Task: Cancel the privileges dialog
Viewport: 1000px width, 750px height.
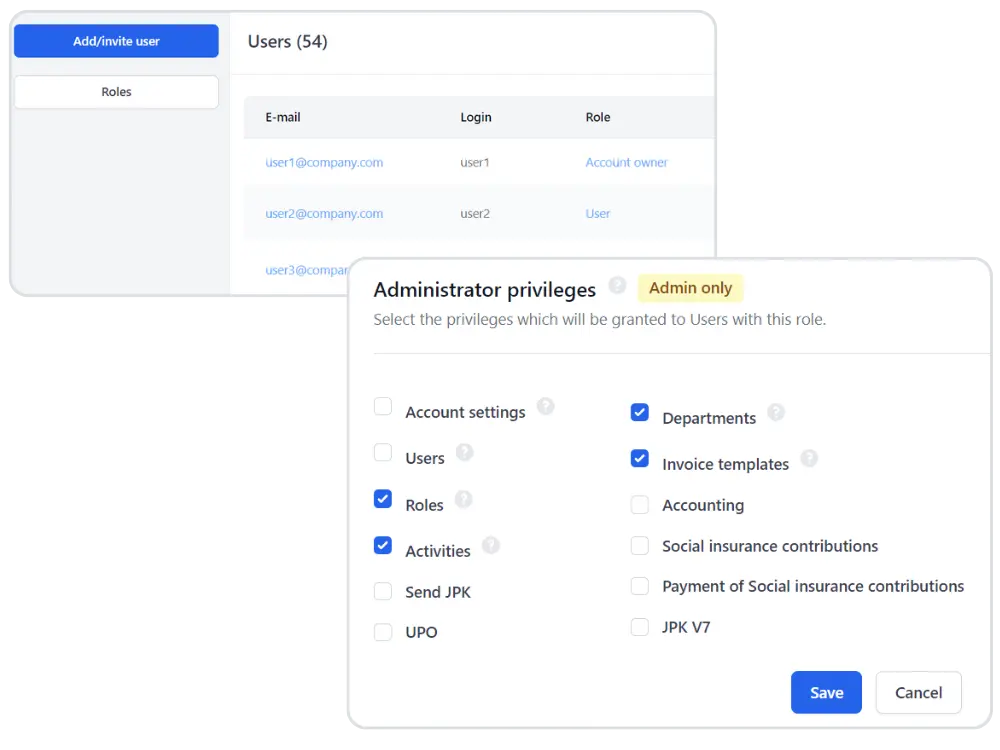Action: pos(918,692)
